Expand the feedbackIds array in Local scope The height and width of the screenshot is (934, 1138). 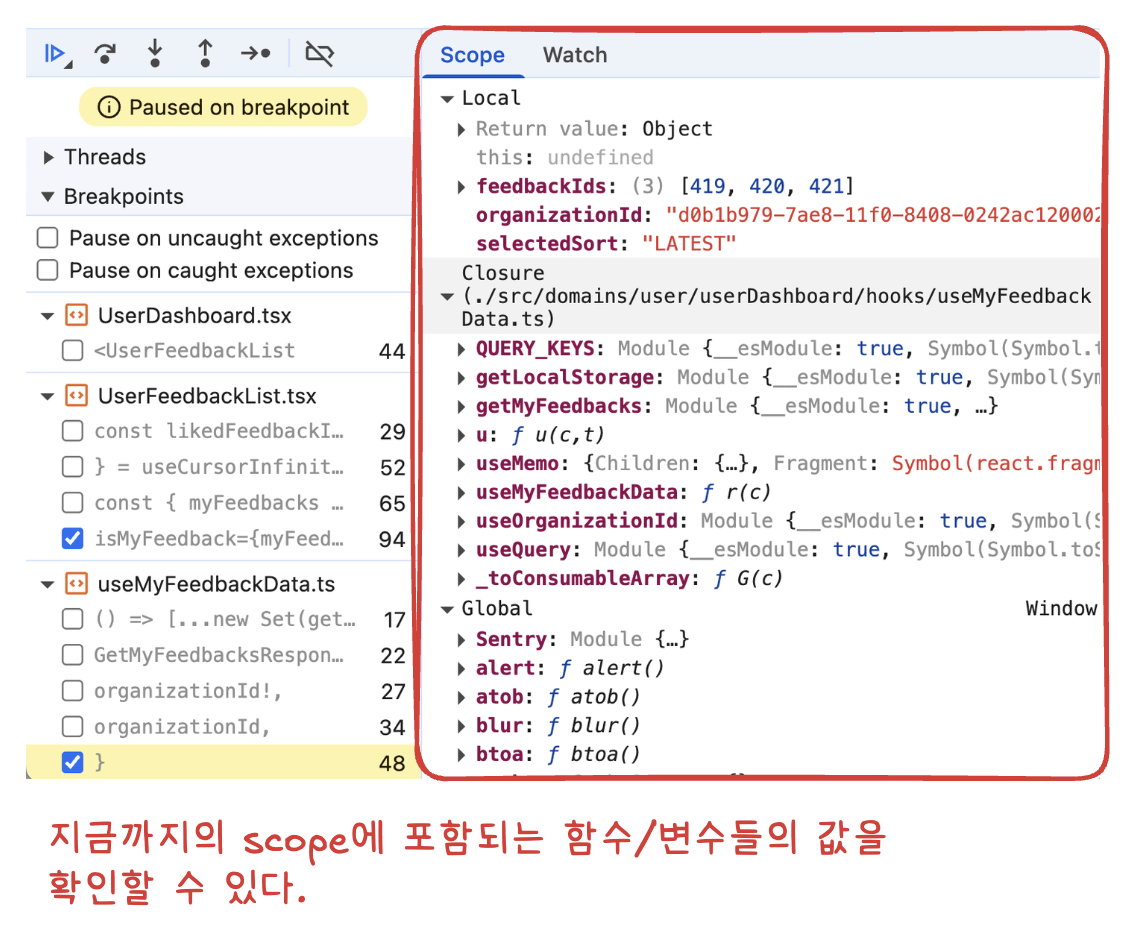[x=461, y=187]
